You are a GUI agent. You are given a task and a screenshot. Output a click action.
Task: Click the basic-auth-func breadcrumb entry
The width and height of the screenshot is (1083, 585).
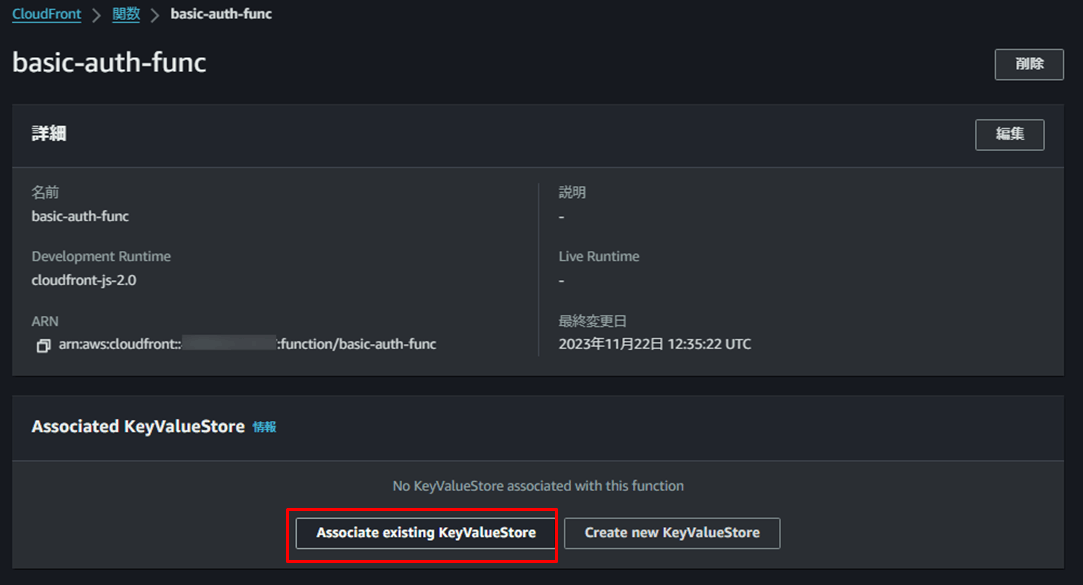point(221,14)
